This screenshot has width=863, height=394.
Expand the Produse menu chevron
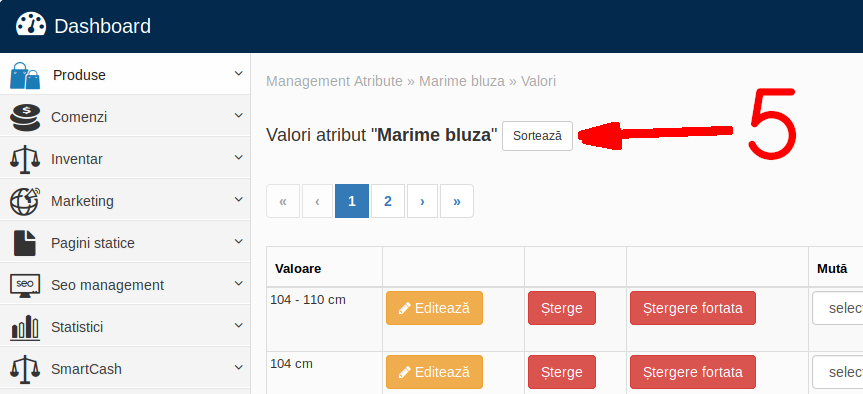(238, 74)
